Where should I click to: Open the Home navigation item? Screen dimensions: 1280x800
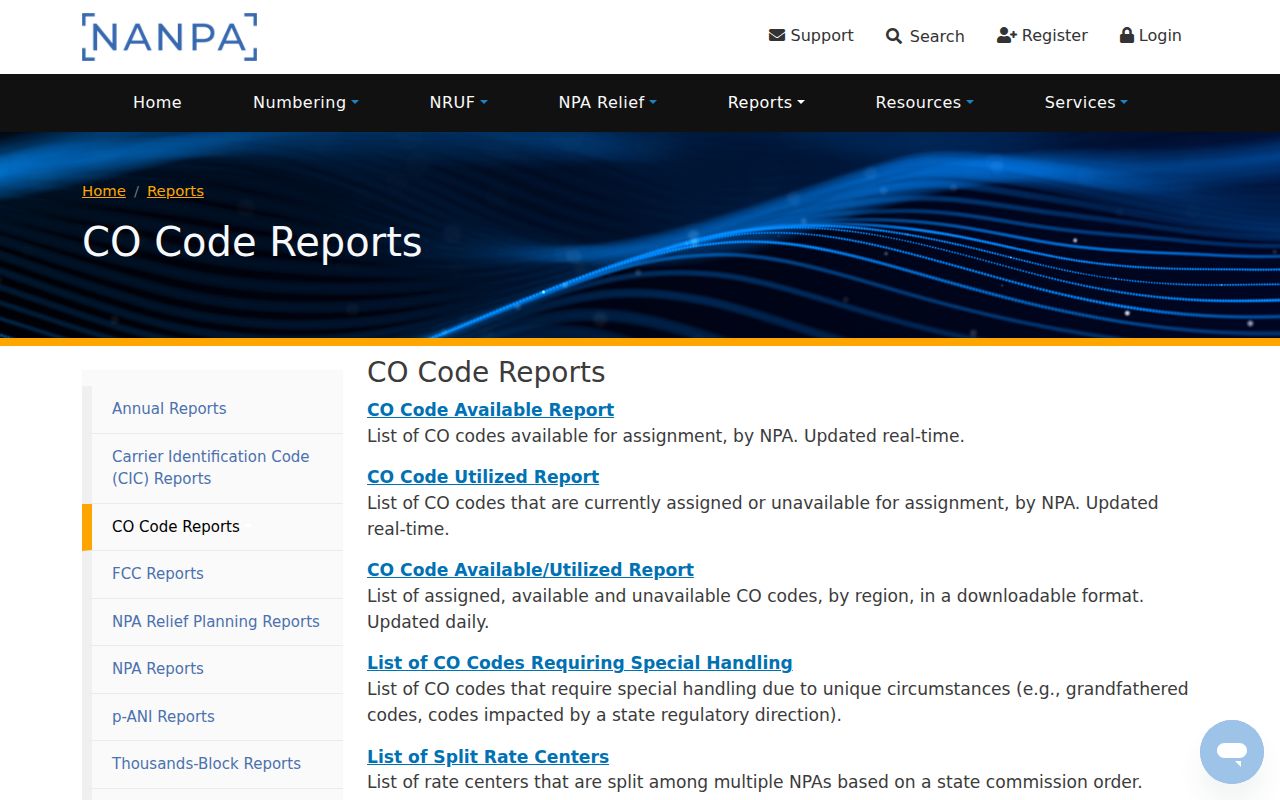click(157, 102)
